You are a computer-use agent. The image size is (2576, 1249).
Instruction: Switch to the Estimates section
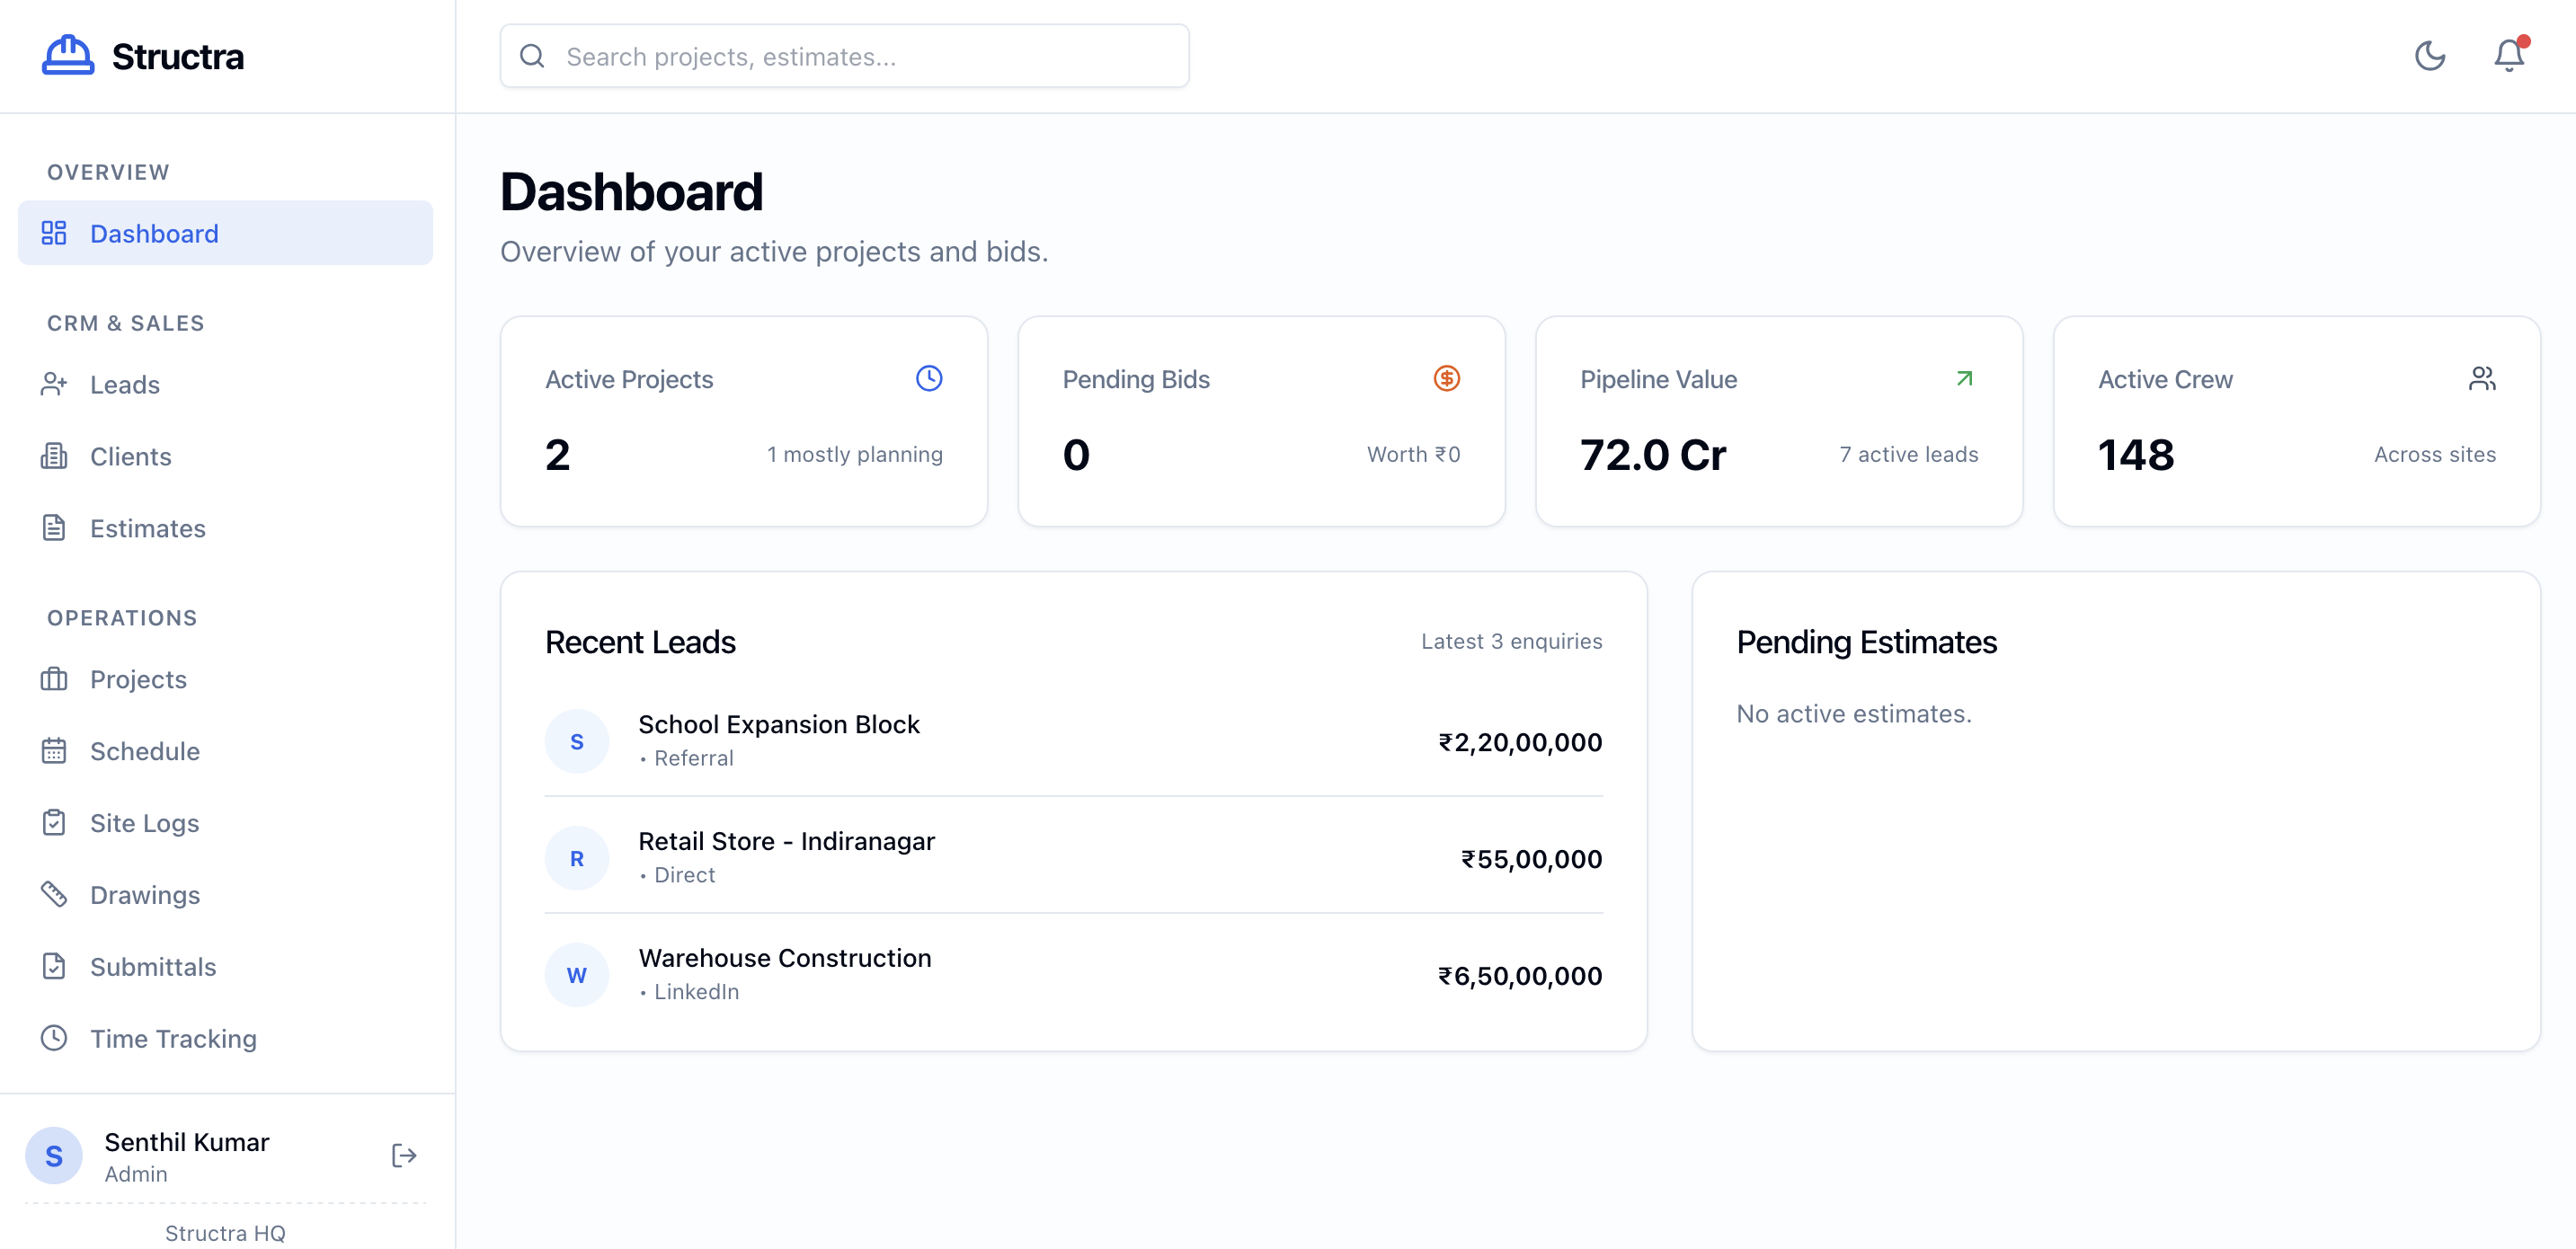(147, 528)
